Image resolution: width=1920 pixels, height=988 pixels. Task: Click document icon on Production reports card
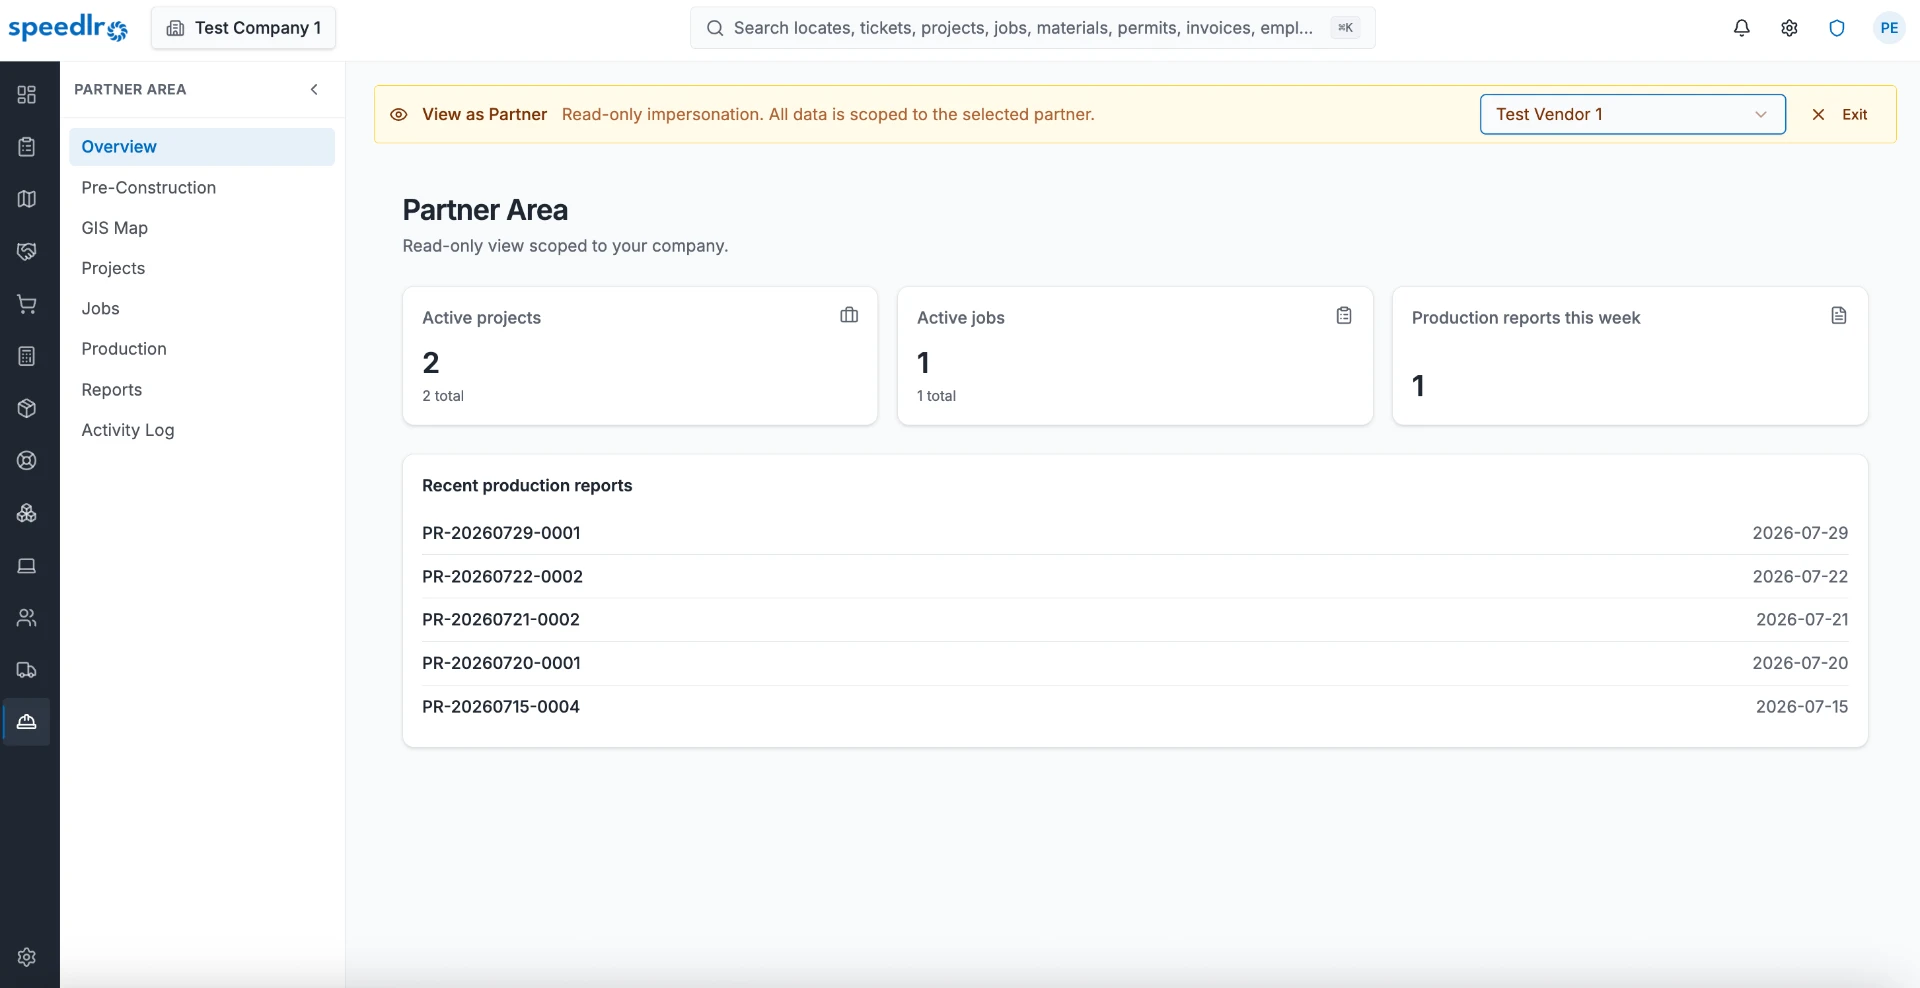(x=1838, y=315)
